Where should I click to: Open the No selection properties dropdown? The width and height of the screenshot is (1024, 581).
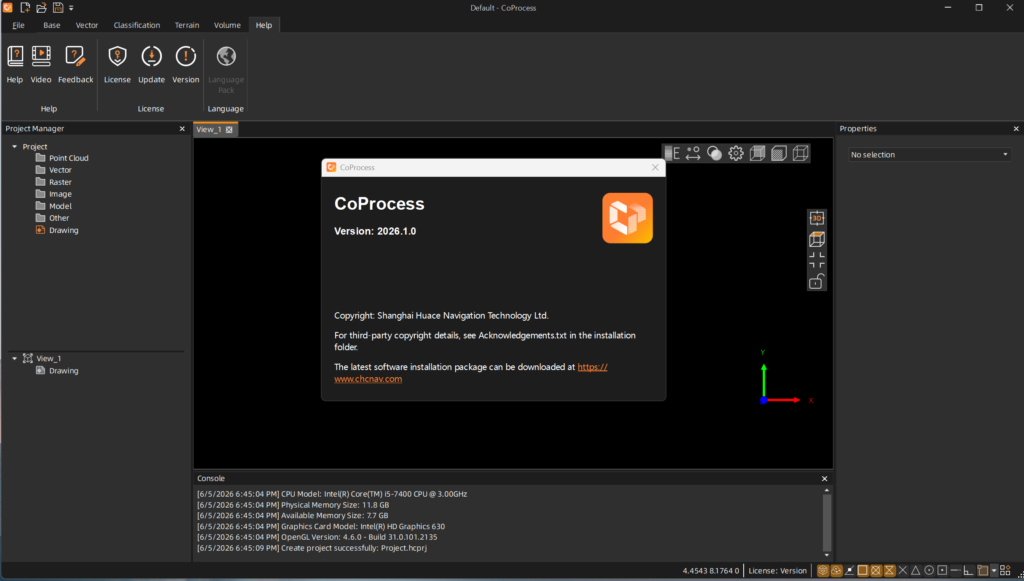(x=929, y=155)
